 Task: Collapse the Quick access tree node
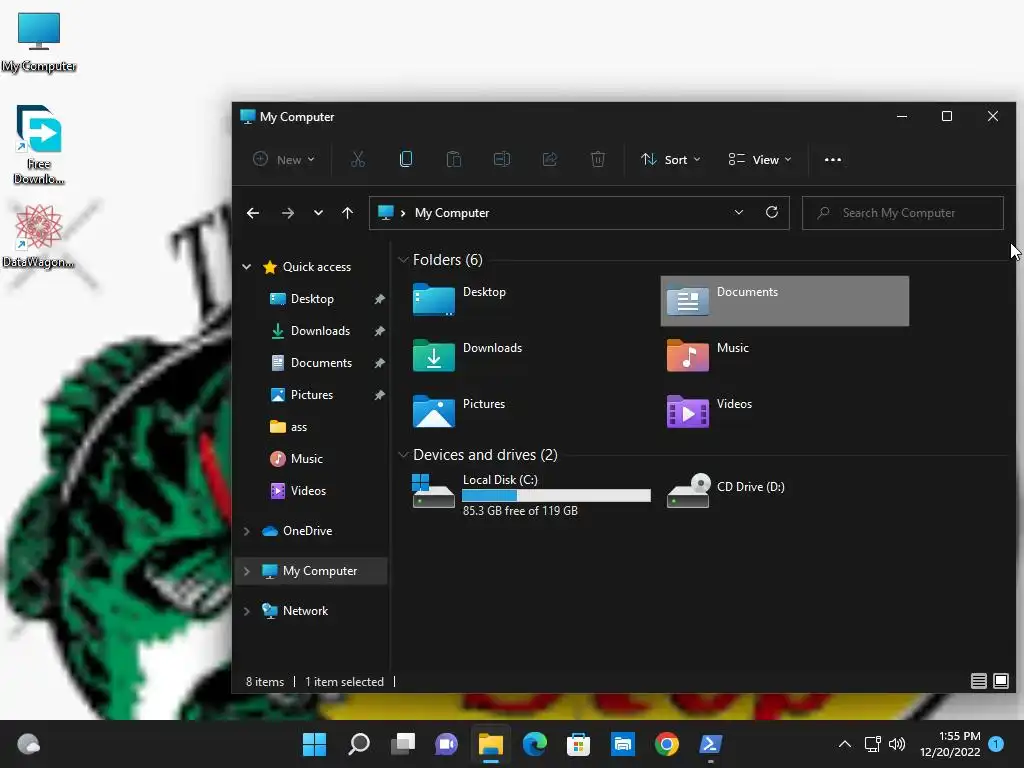pyautogui.click(x=247, y=266)
